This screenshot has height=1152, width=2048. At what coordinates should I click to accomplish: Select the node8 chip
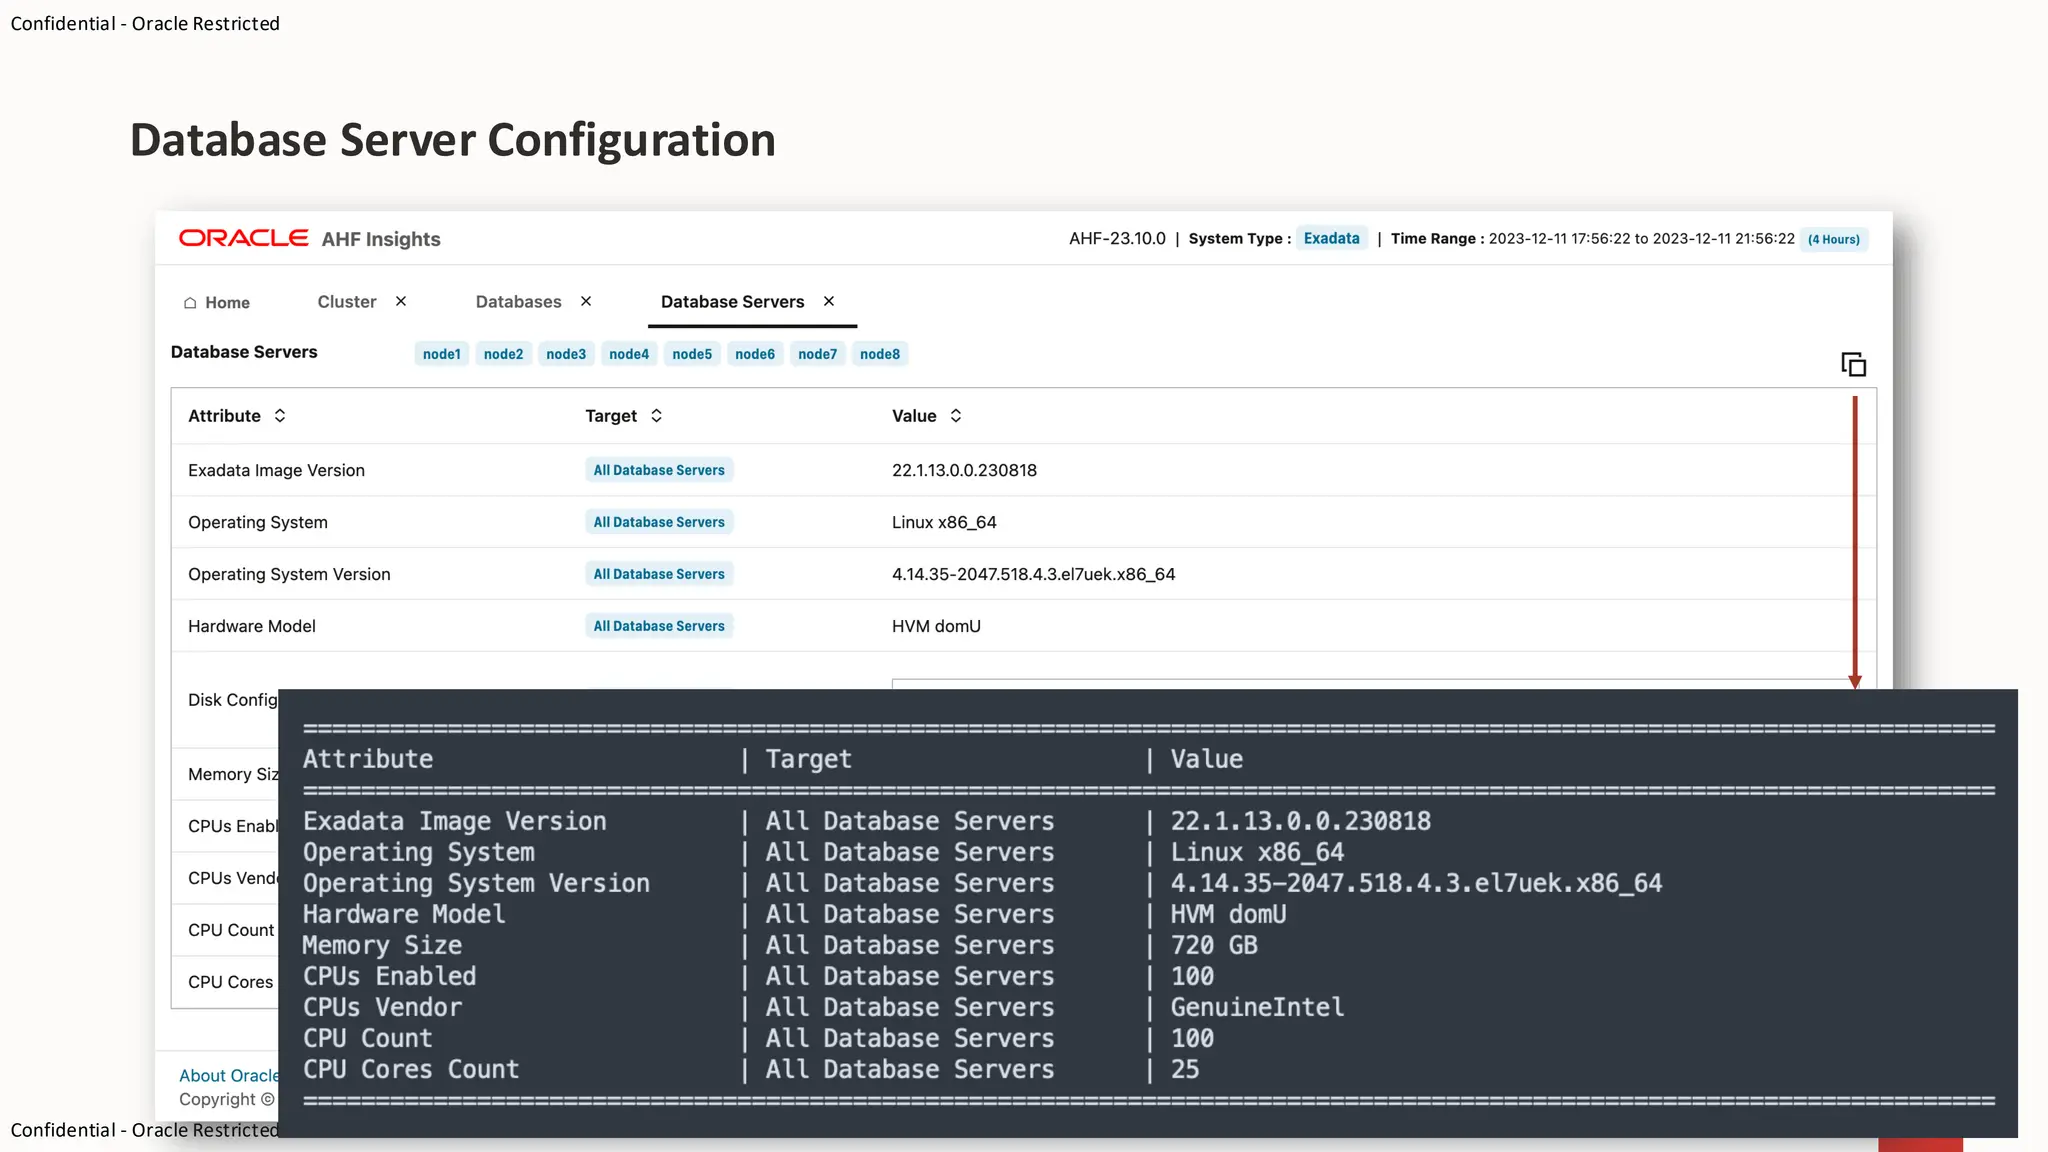tap(880, 354)
